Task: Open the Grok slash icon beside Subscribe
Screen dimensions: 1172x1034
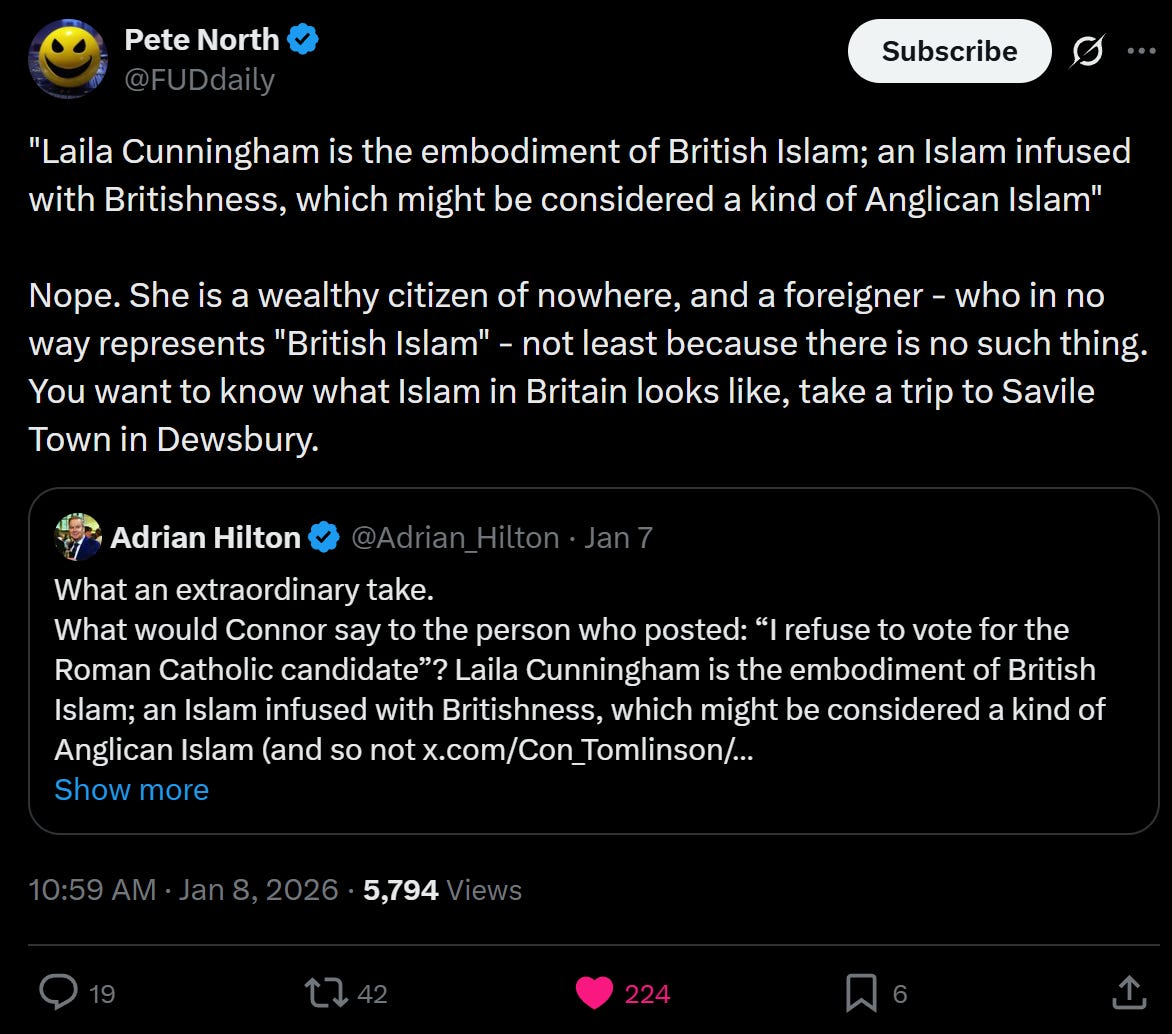Action: (1087, 51)
